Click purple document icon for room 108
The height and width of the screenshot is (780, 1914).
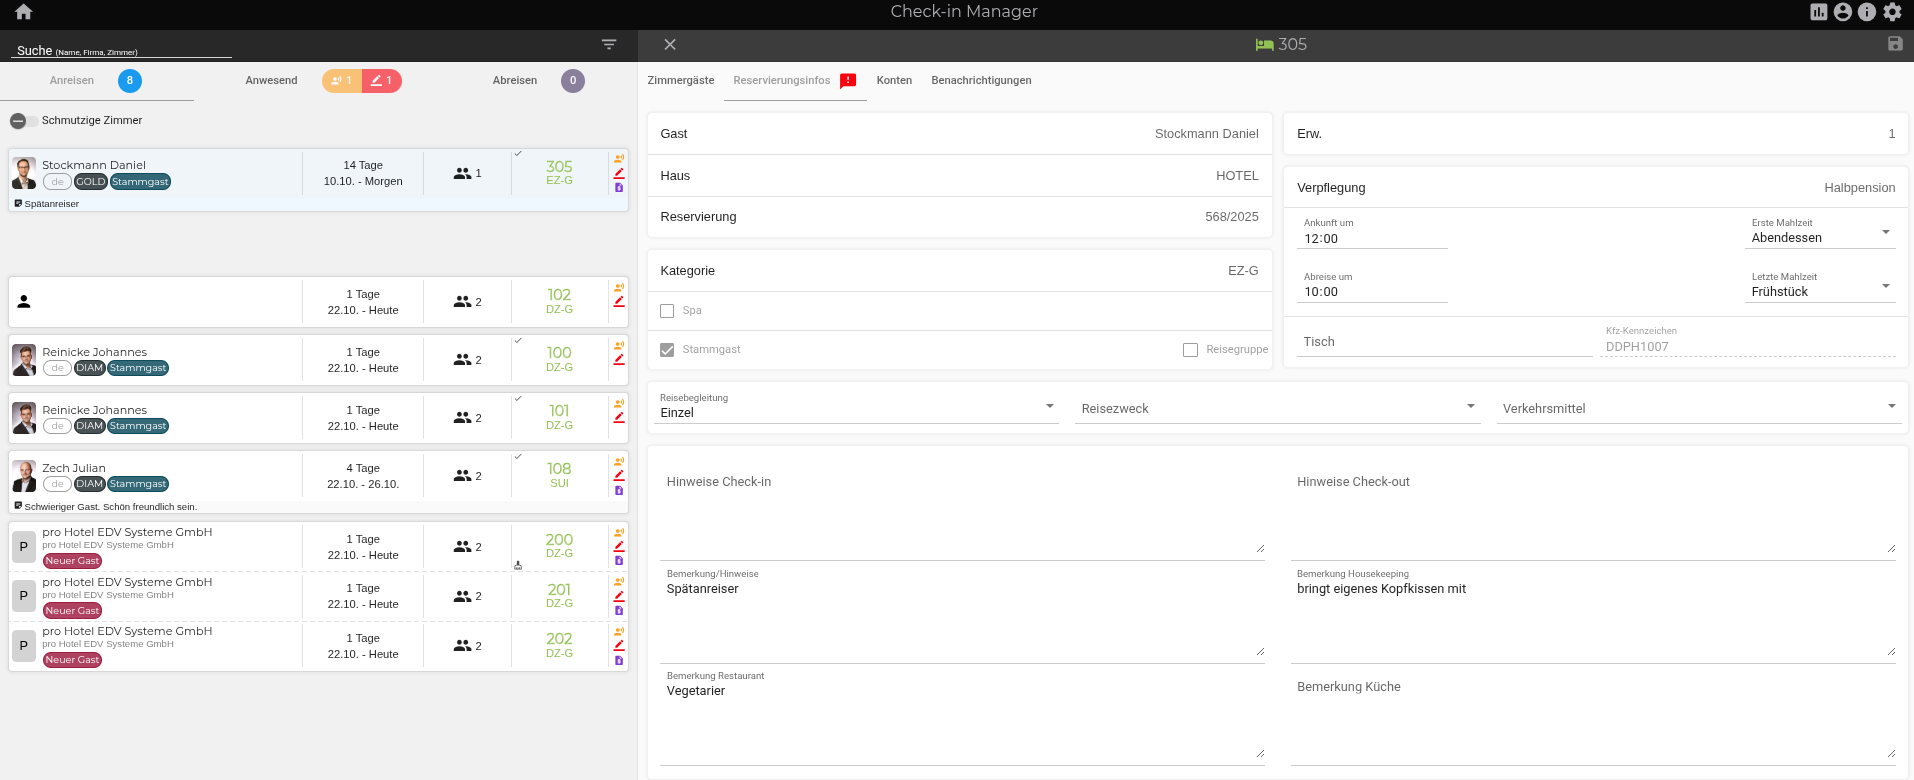(619, 490)
